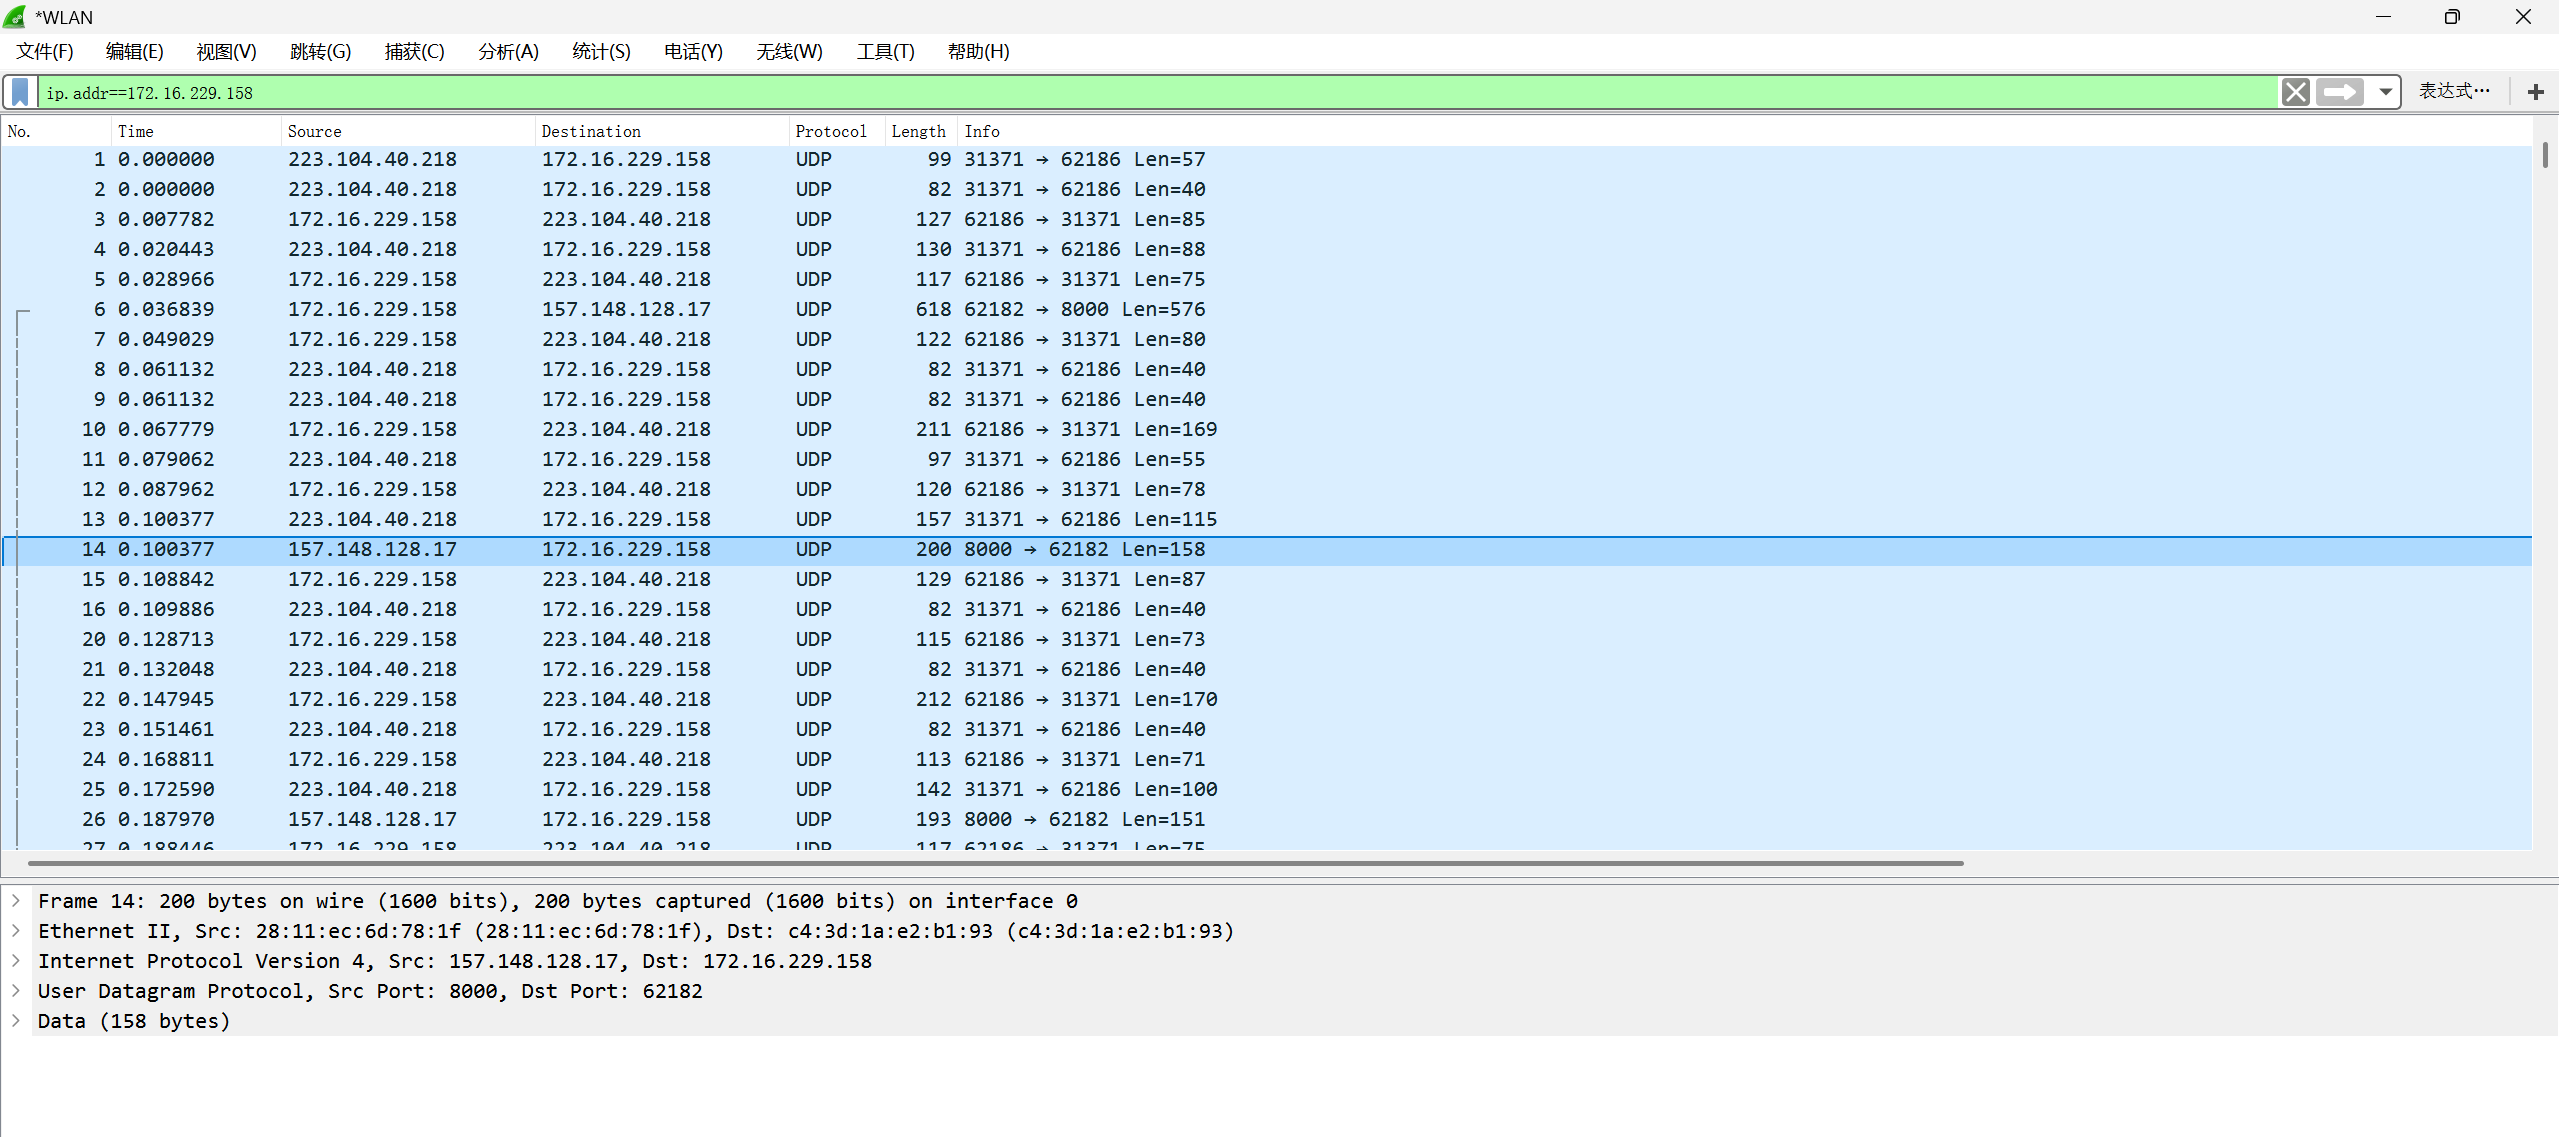The width and height of the screenshot is (2559, 1137).
Task: Click the filter bookmark icon
Action: point(20,93)
